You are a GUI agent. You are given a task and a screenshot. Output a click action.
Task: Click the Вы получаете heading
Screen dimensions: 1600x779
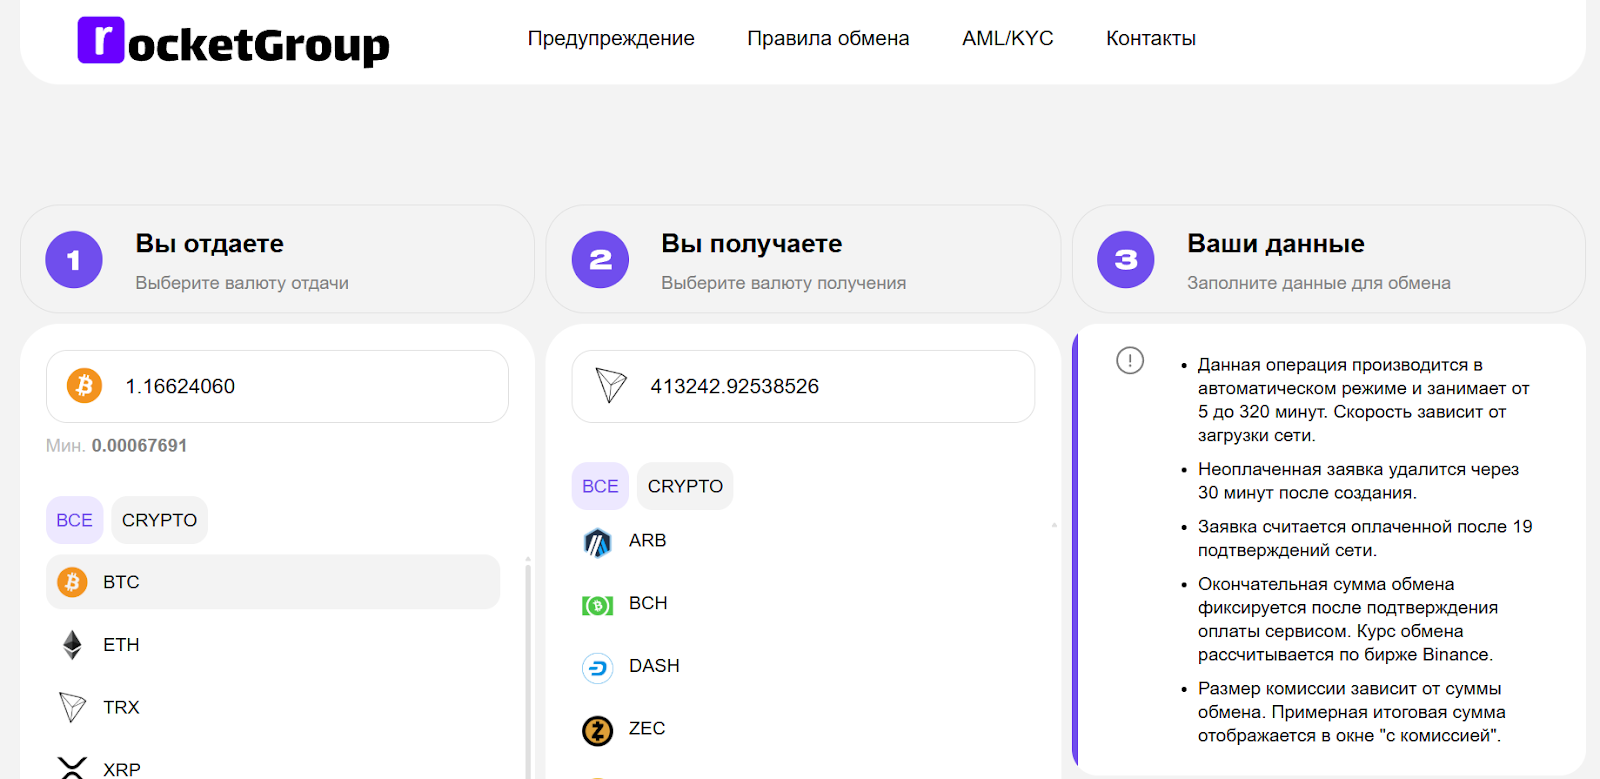tap(752, 244)
